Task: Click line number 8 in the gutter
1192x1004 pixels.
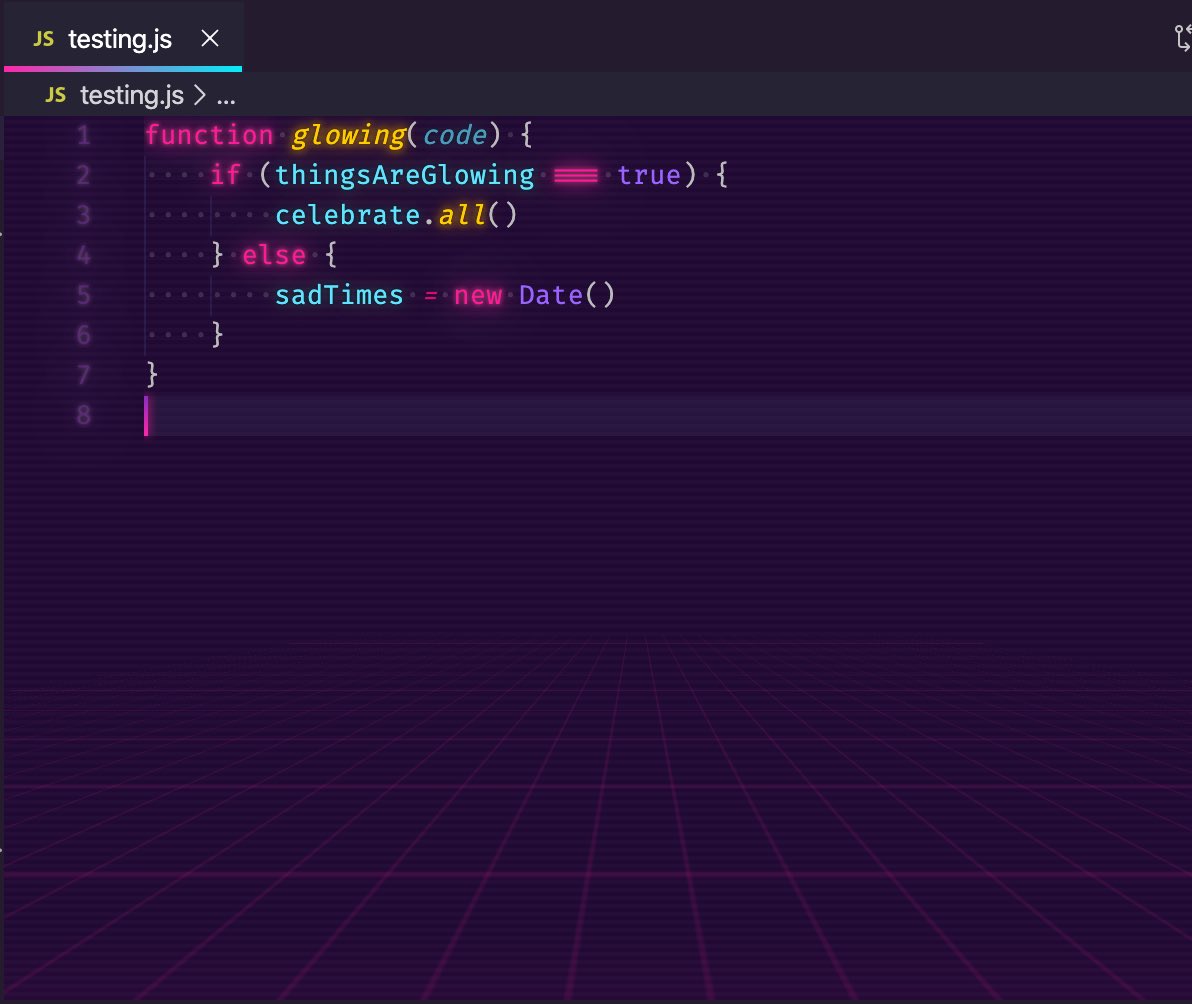Action: point(84,415)
